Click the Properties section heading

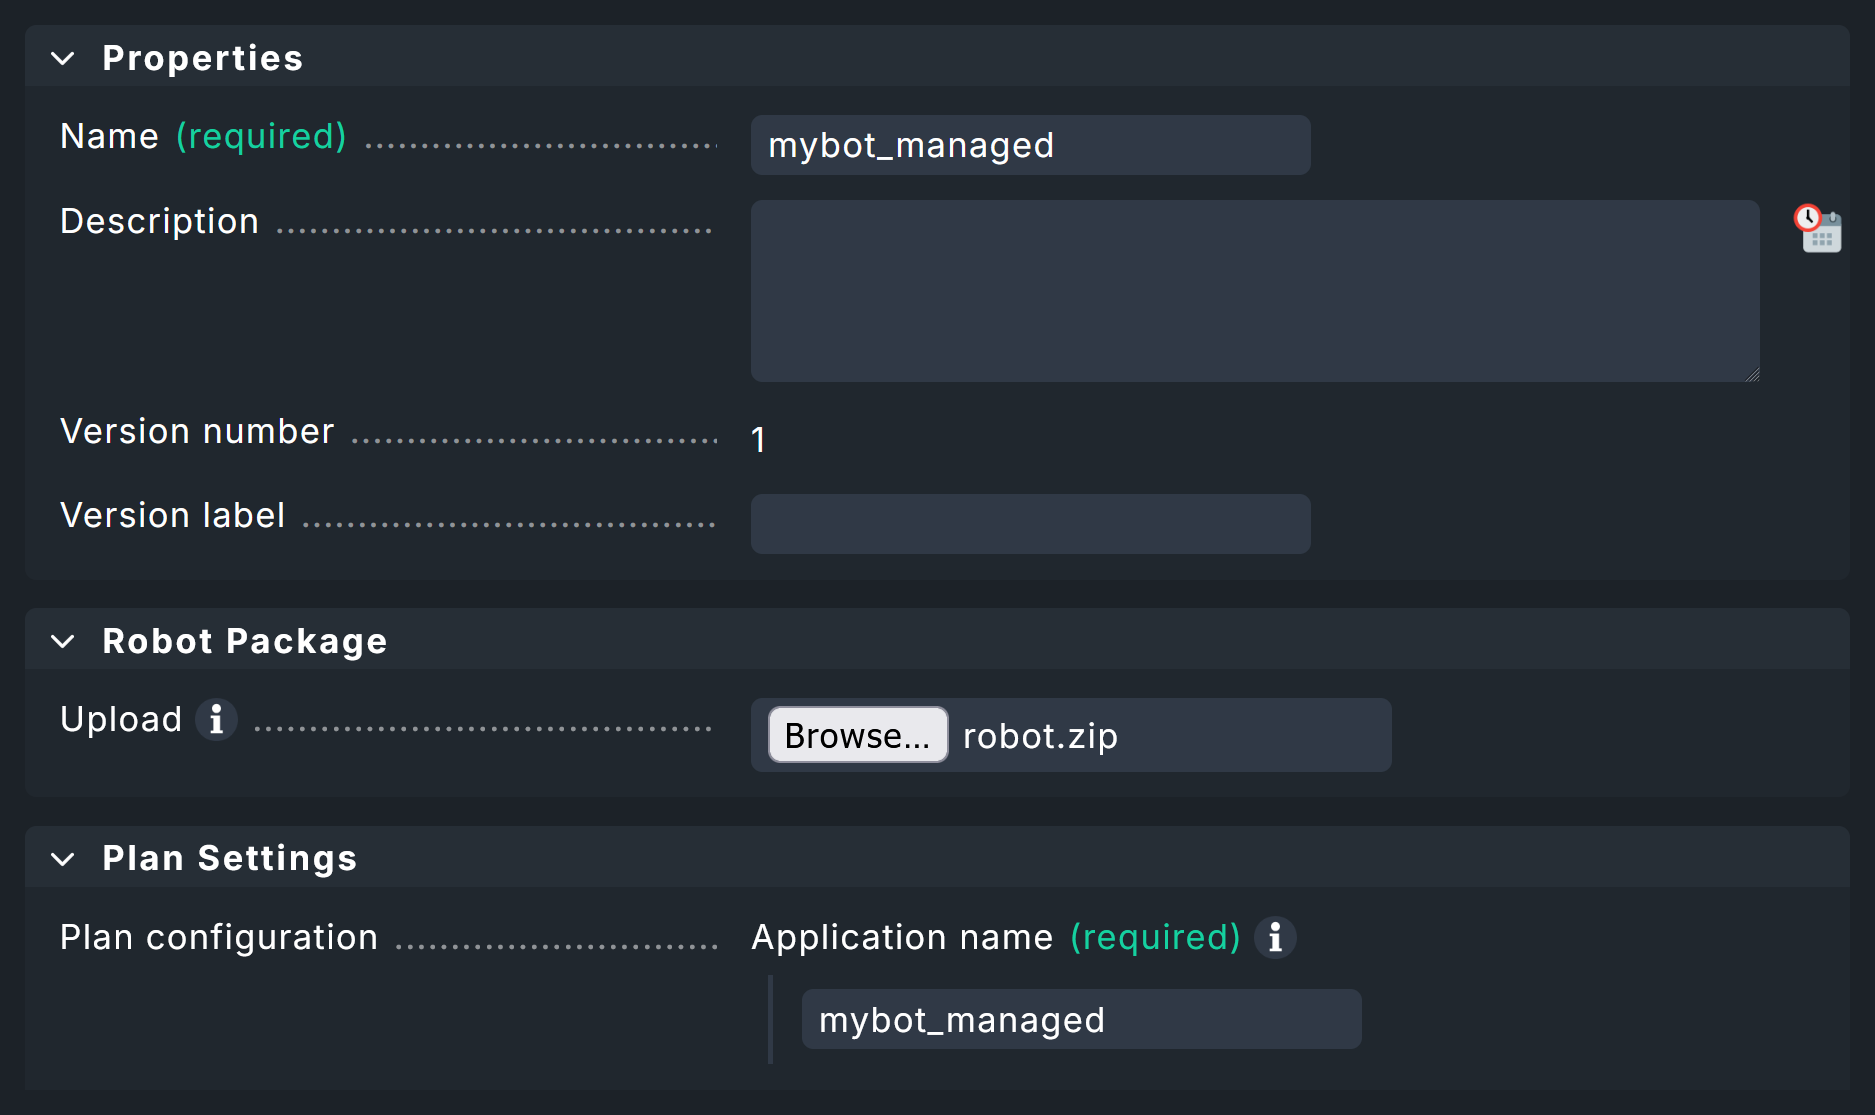click(x=202, y=59)
